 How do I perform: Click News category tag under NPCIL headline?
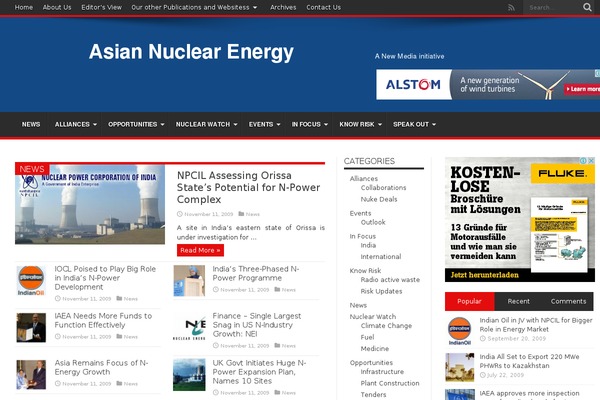click(x=253, y=214)
